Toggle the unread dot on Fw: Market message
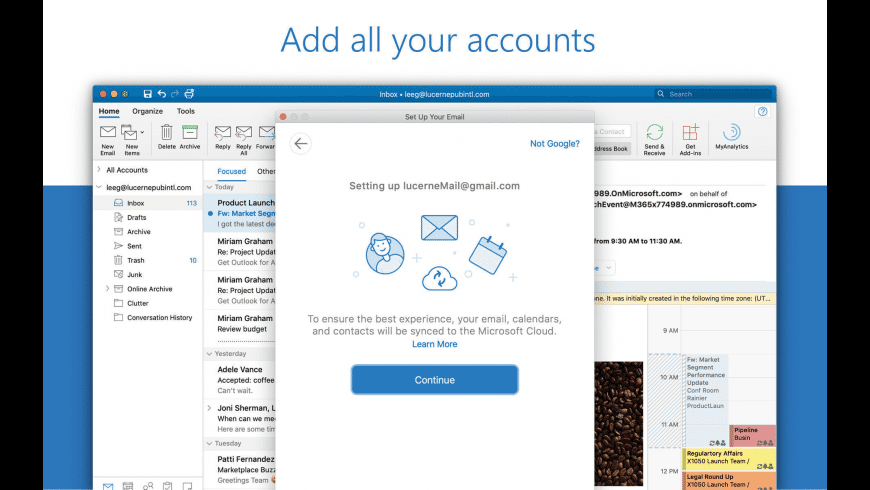This screenshot has height=490, width=870. pyautogui.click(x=210, y=213)
